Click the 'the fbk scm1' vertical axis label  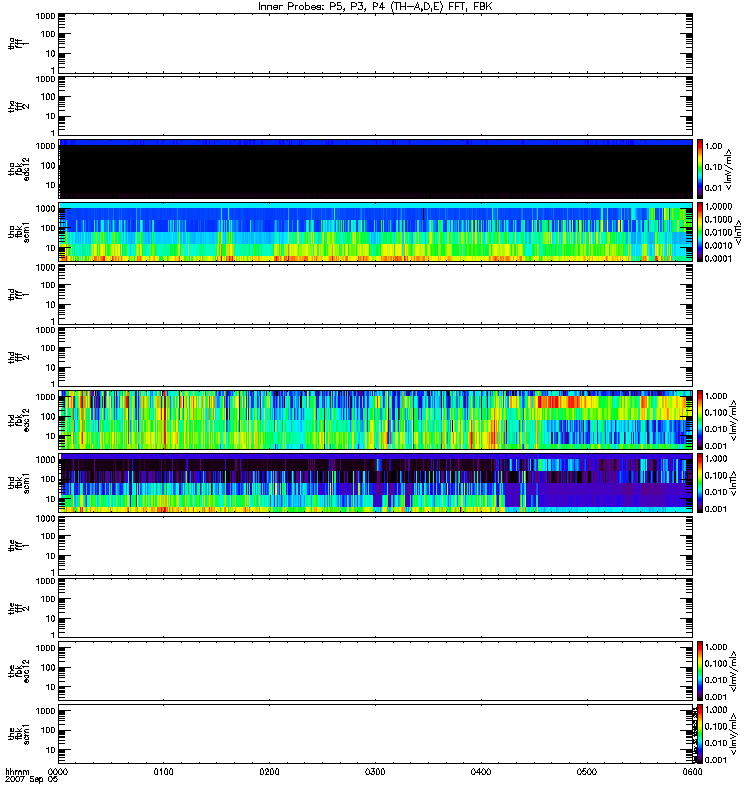pyautogui.click(x=19, y=735)
